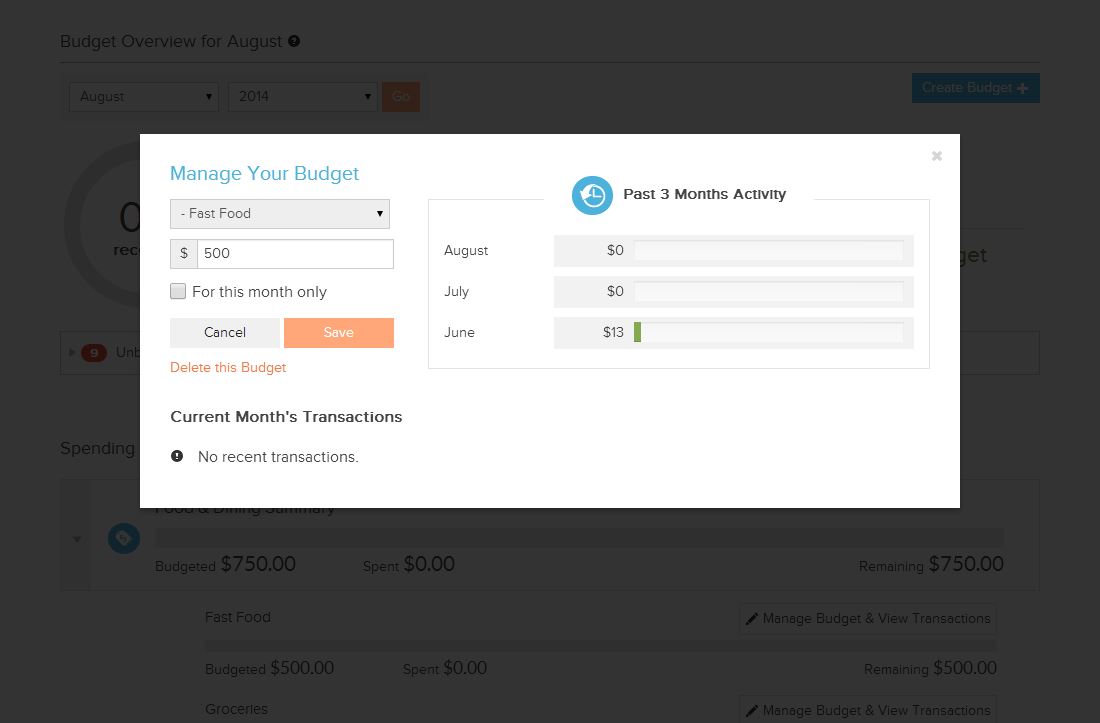Click the Fast Food Budgeted $500.00 value
The height and width of the screenshot is (723, 1100).
[302, 668]
